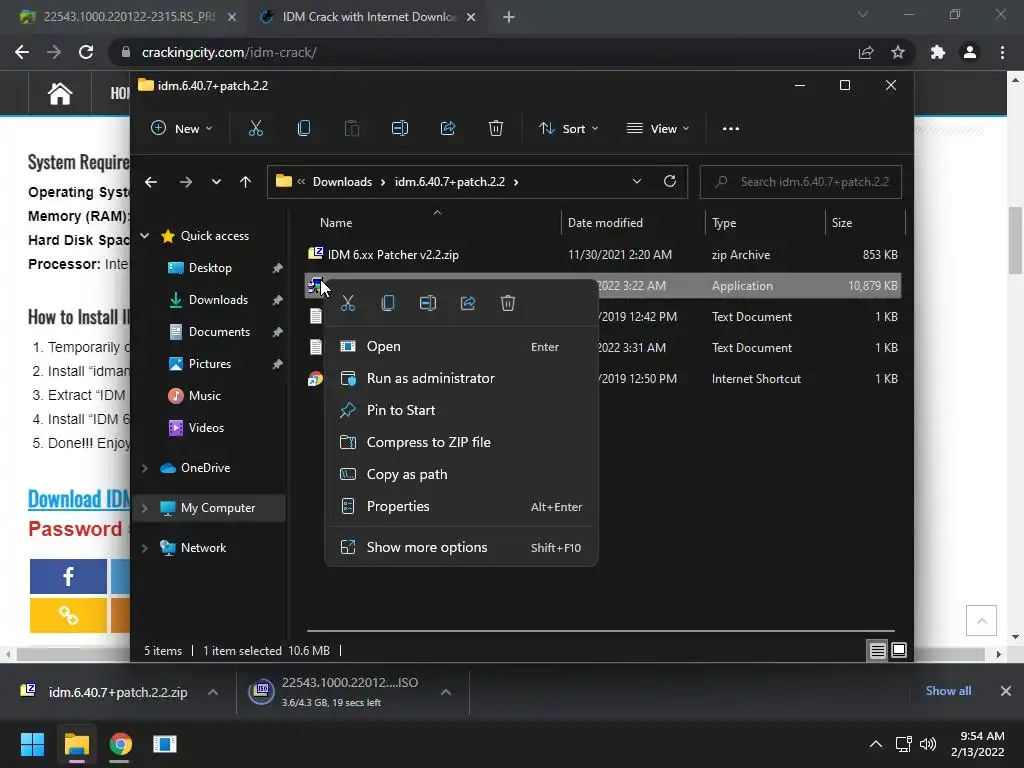1024x768 pixels.
Task: Open Downloads in Quick access
Action: click(218, 300)
